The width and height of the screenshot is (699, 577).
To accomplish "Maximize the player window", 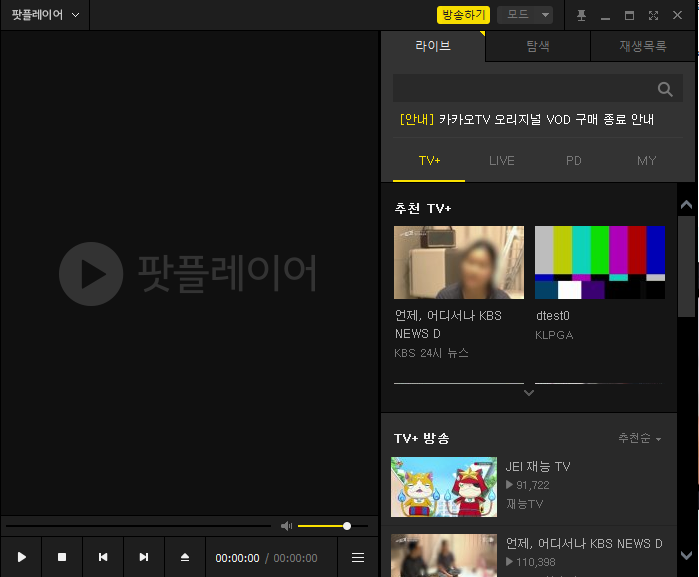I will click(629, 16).
